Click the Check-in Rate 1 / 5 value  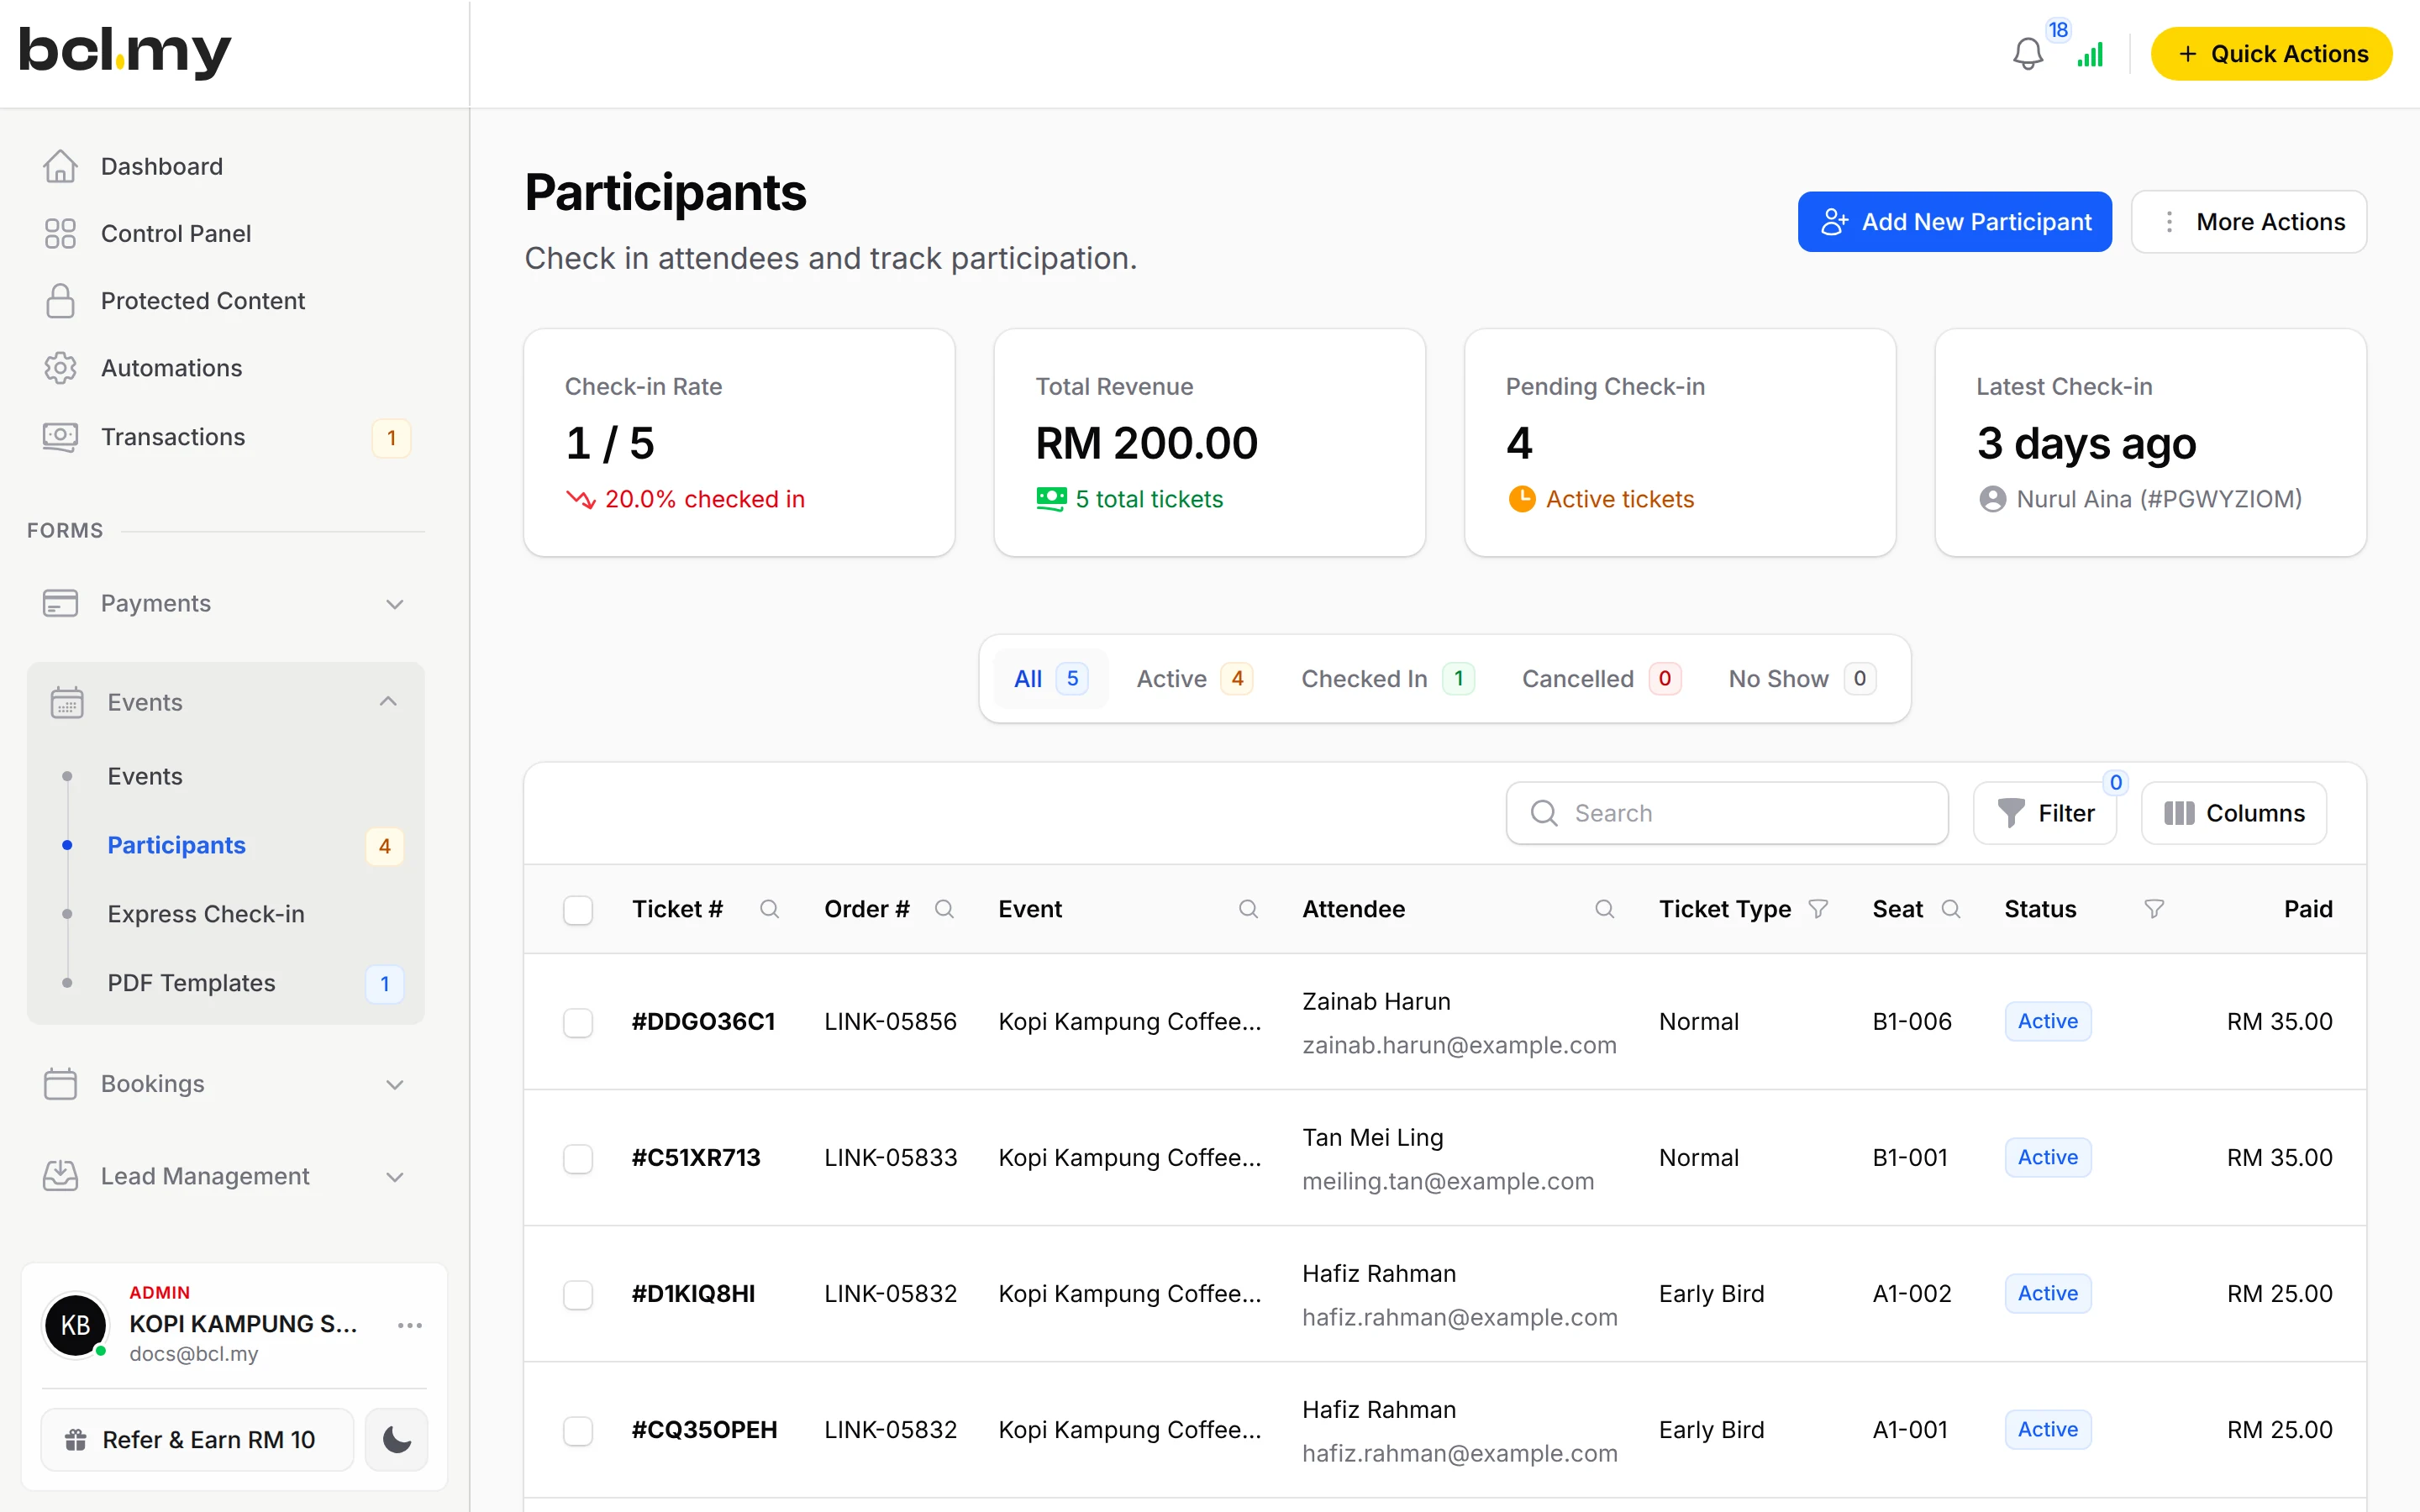click(x=610, y=443)
